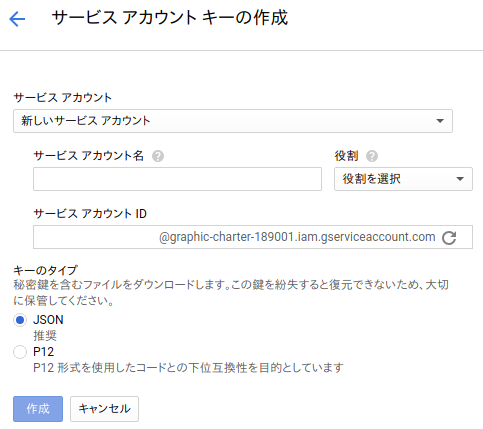This screenshot has width=483, height=429.
Task: Click the サービス アカウント ID label
Action: [x=90, y=214]
